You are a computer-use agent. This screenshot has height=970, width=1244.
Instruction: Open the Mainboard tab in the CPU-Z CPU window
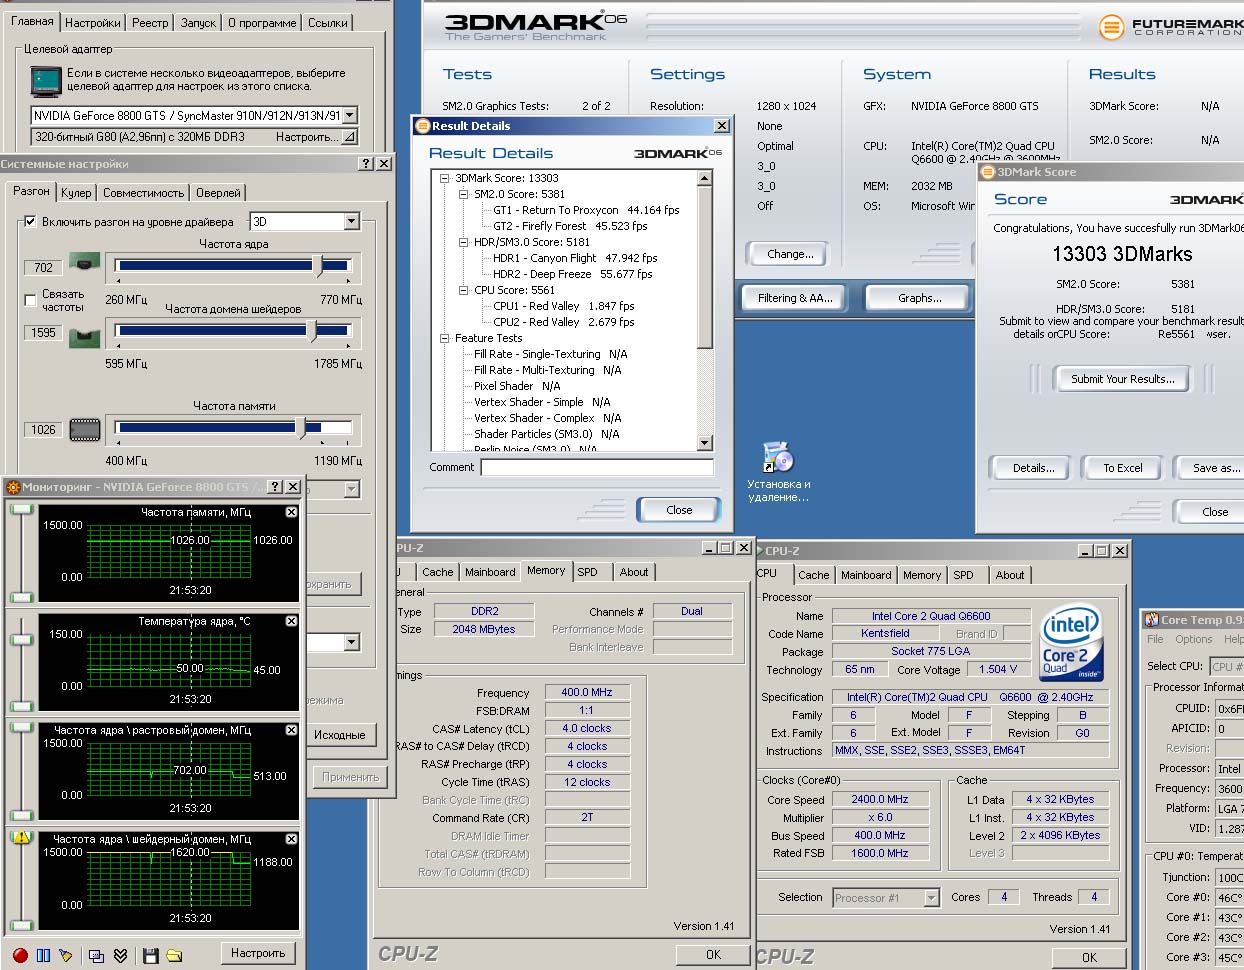coord(866,575)
